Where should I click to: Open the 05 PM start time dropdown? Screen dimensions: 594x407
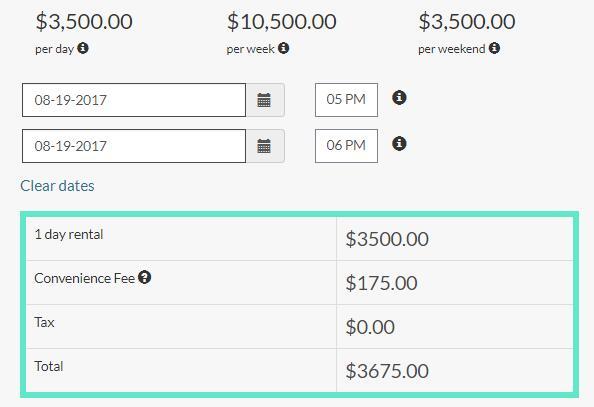(x=346, y=100)
